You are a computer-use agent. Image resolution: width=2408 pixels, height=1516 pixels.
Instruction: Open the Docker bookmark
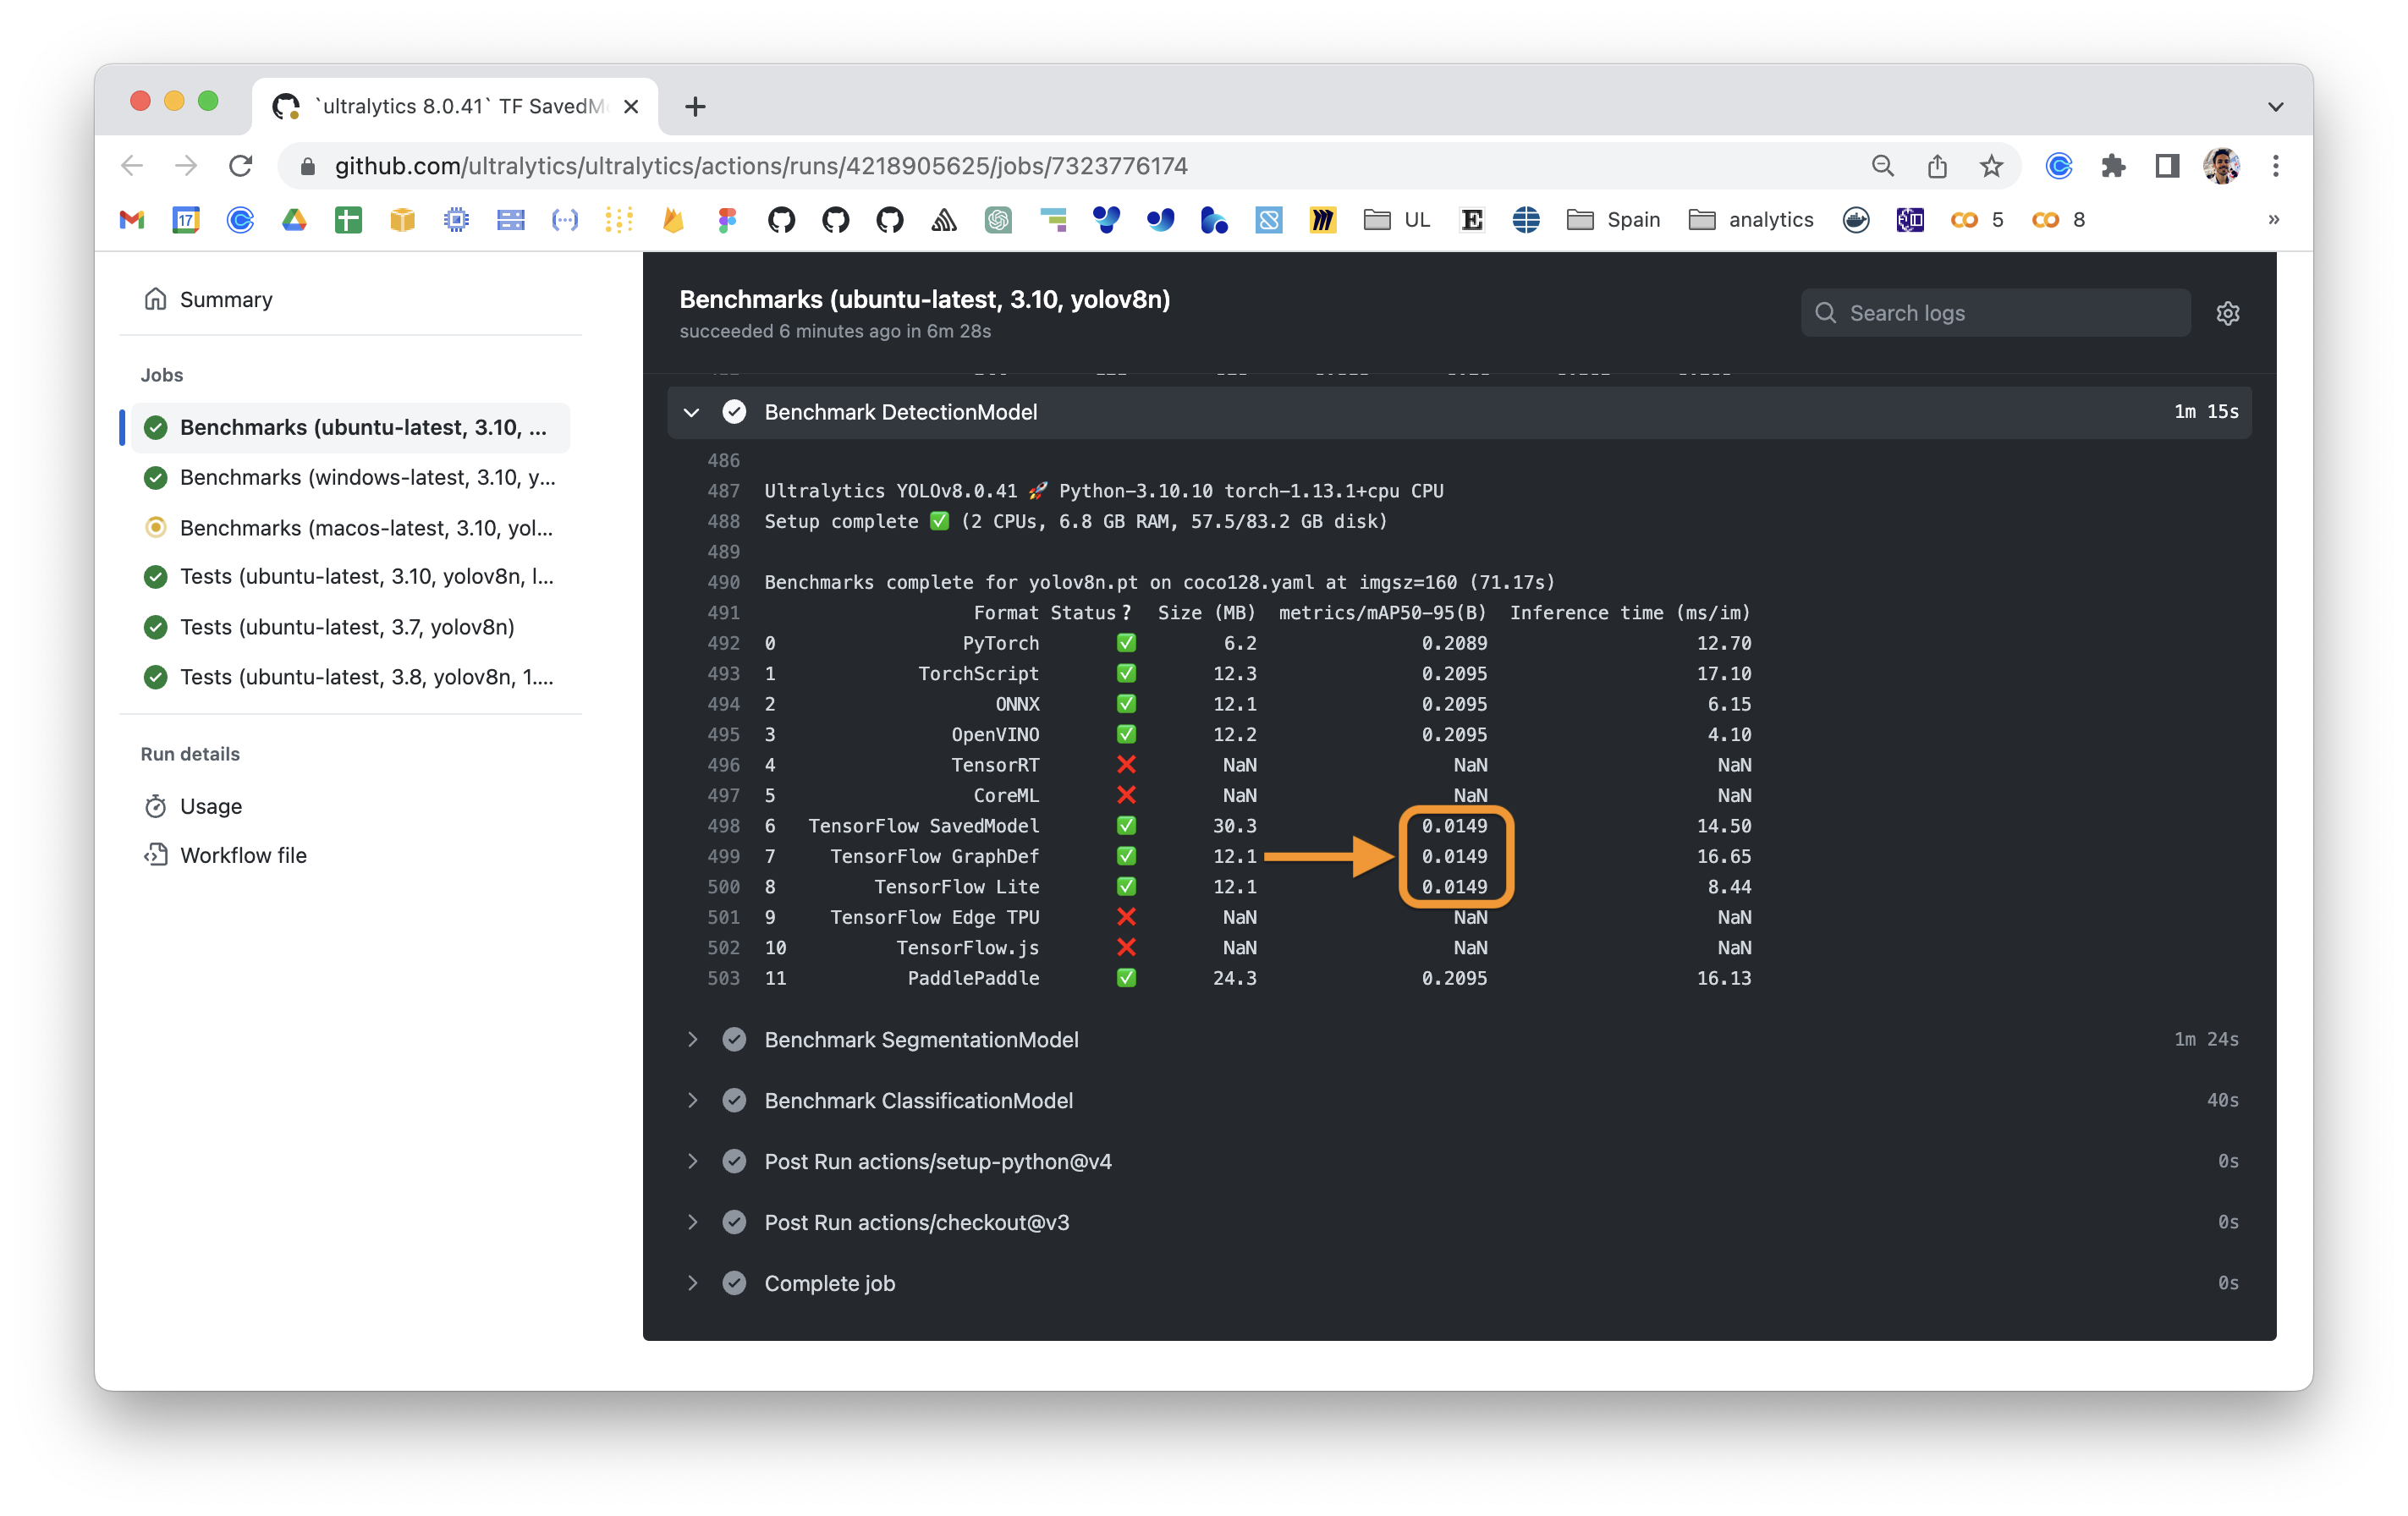pyautogui.click(x=1856, y=219)
